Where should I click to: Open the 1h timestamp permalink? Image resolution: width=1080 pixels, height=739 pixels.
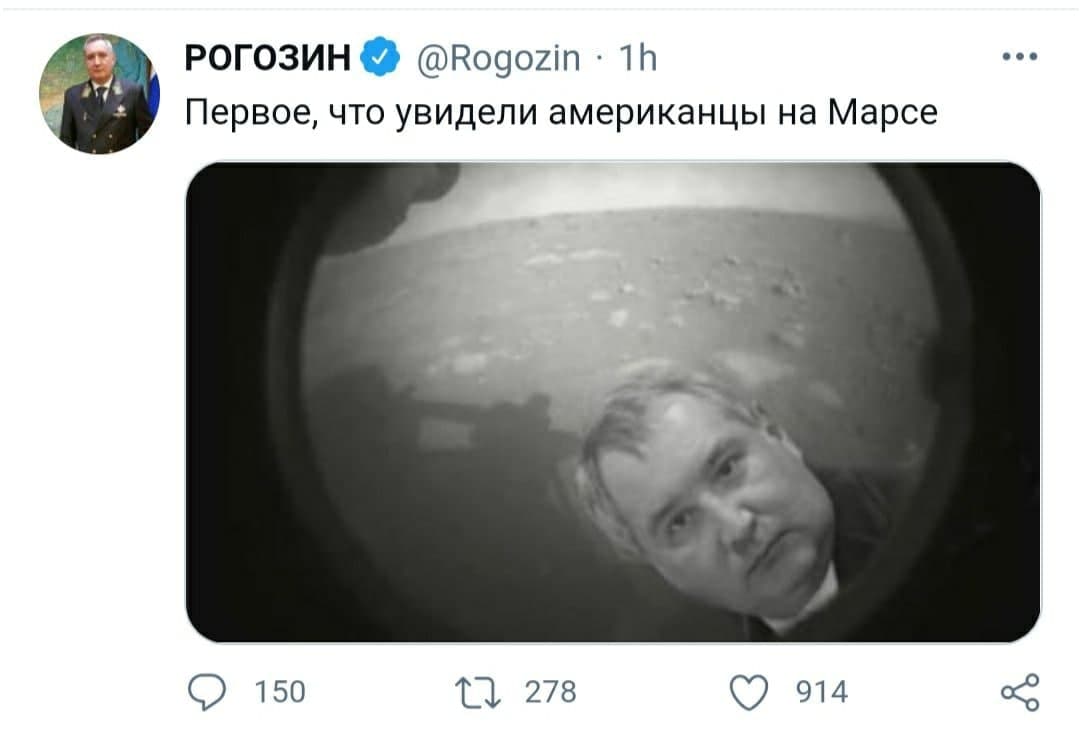638,58
